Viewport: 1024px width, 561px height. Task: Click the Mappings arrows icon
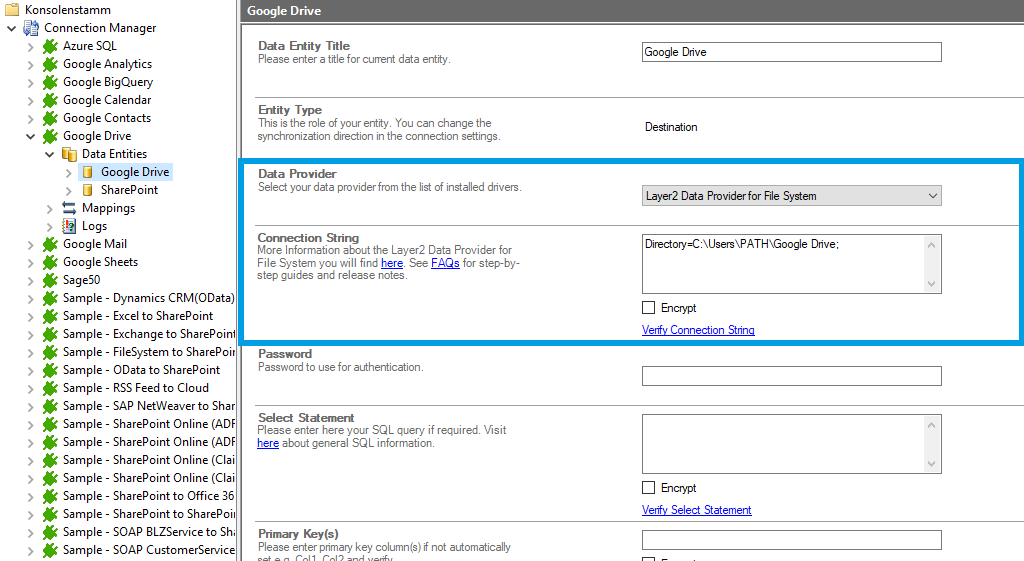coord(69,208)
